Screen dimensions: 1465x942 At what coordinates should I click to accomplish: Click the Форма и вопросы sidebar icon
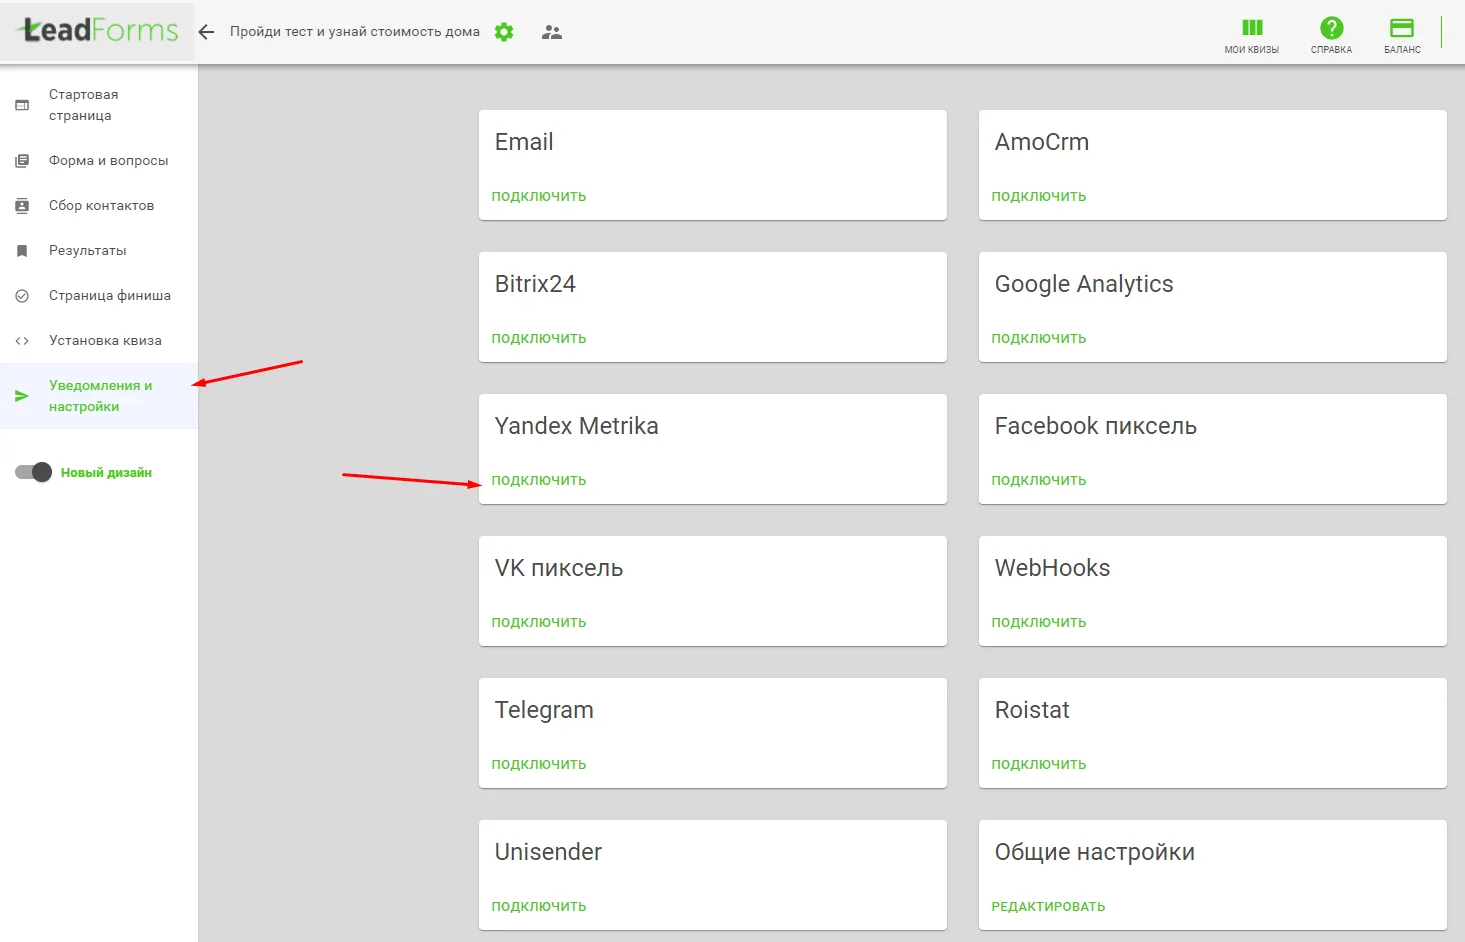click(x=22, y=160)
